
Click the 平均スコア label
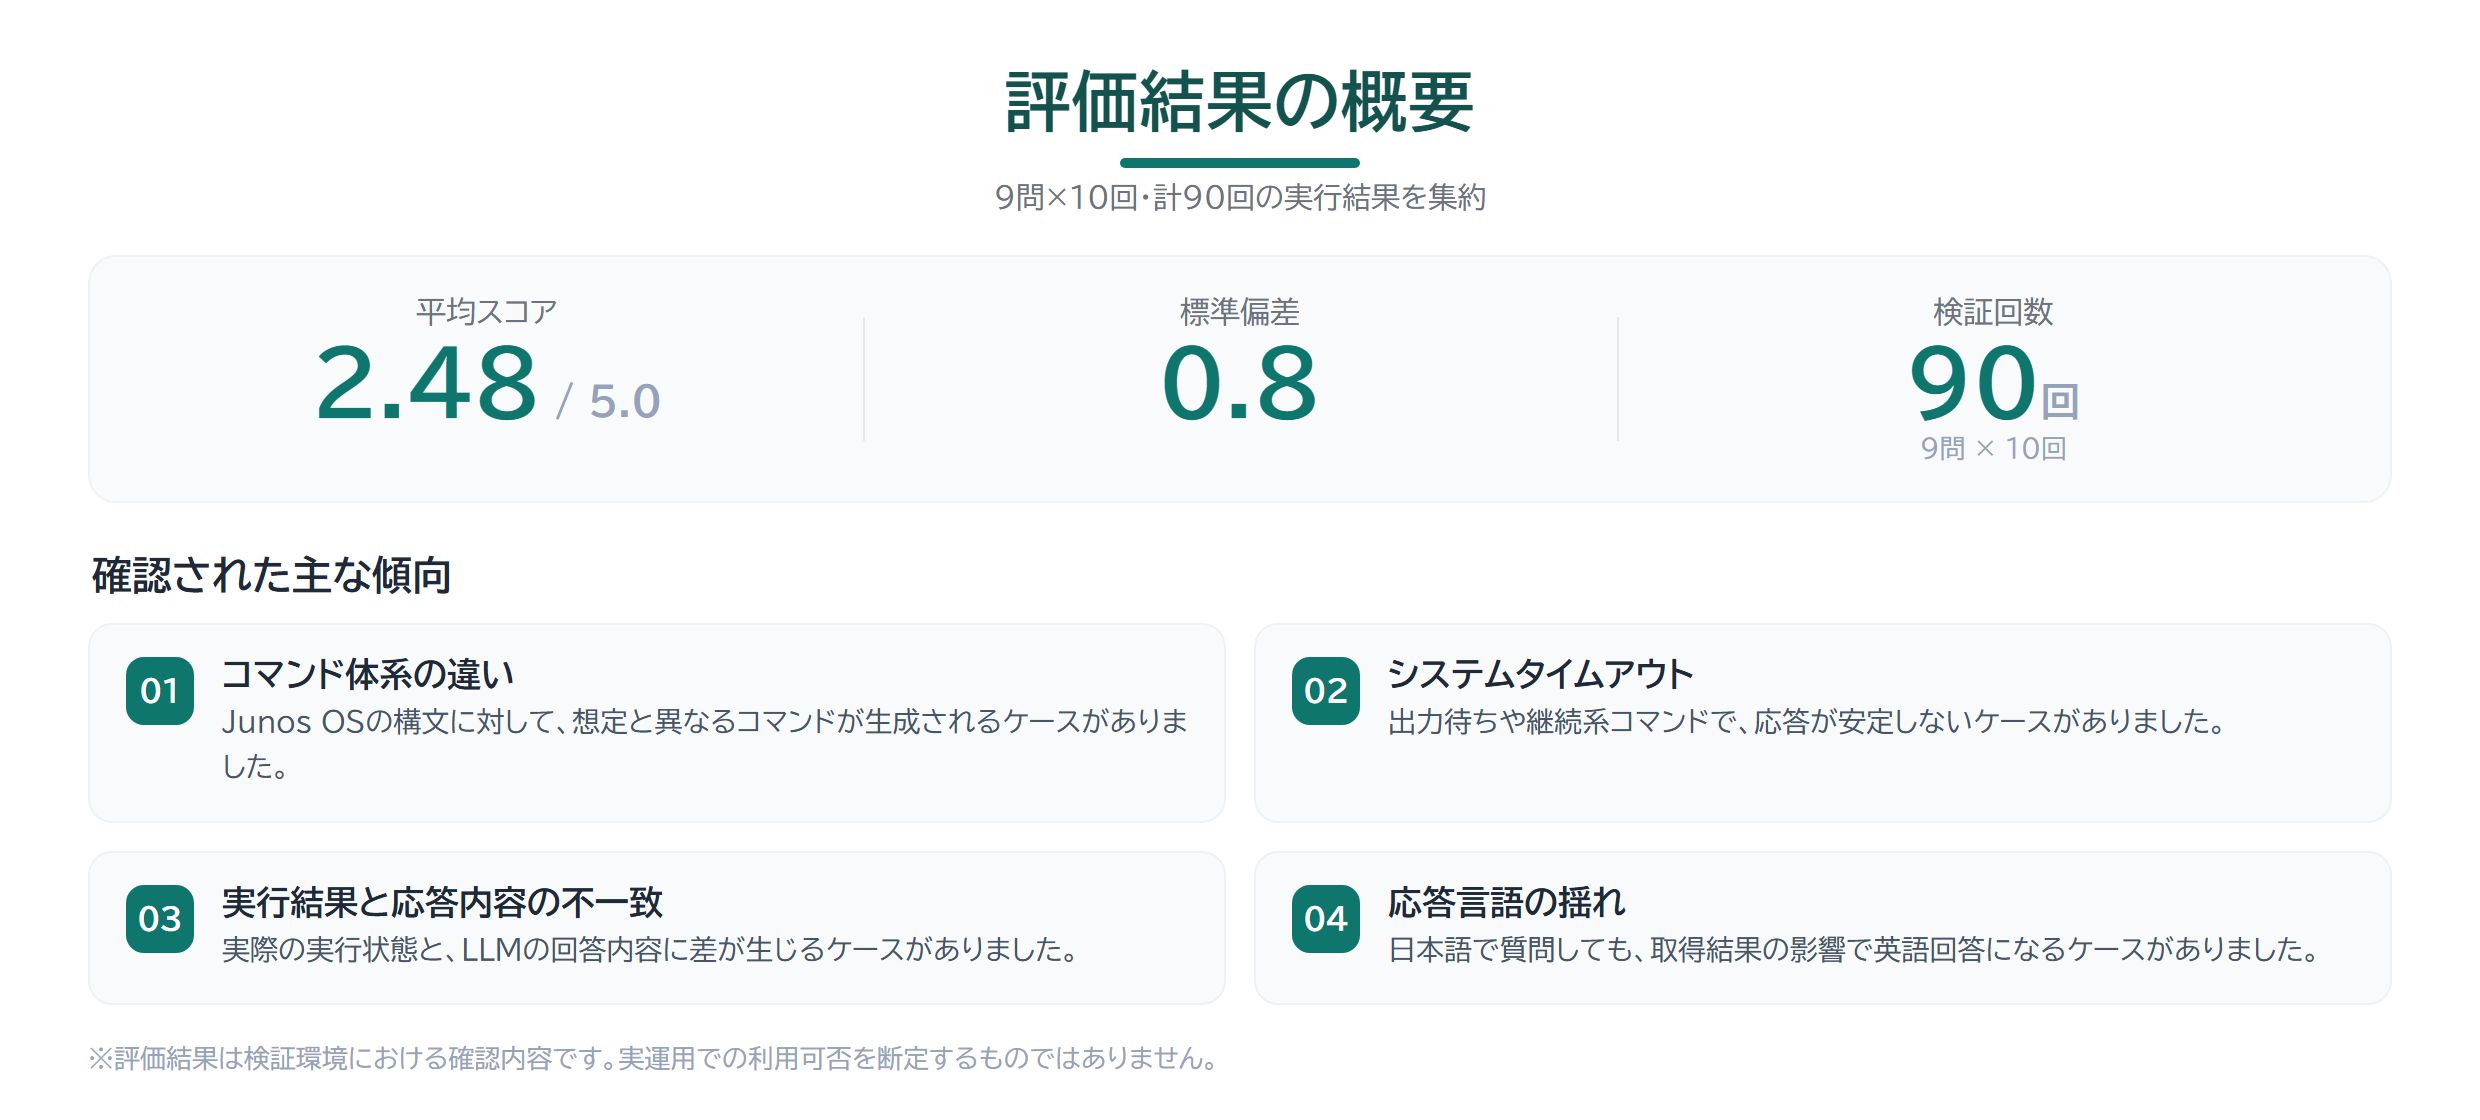487,312
